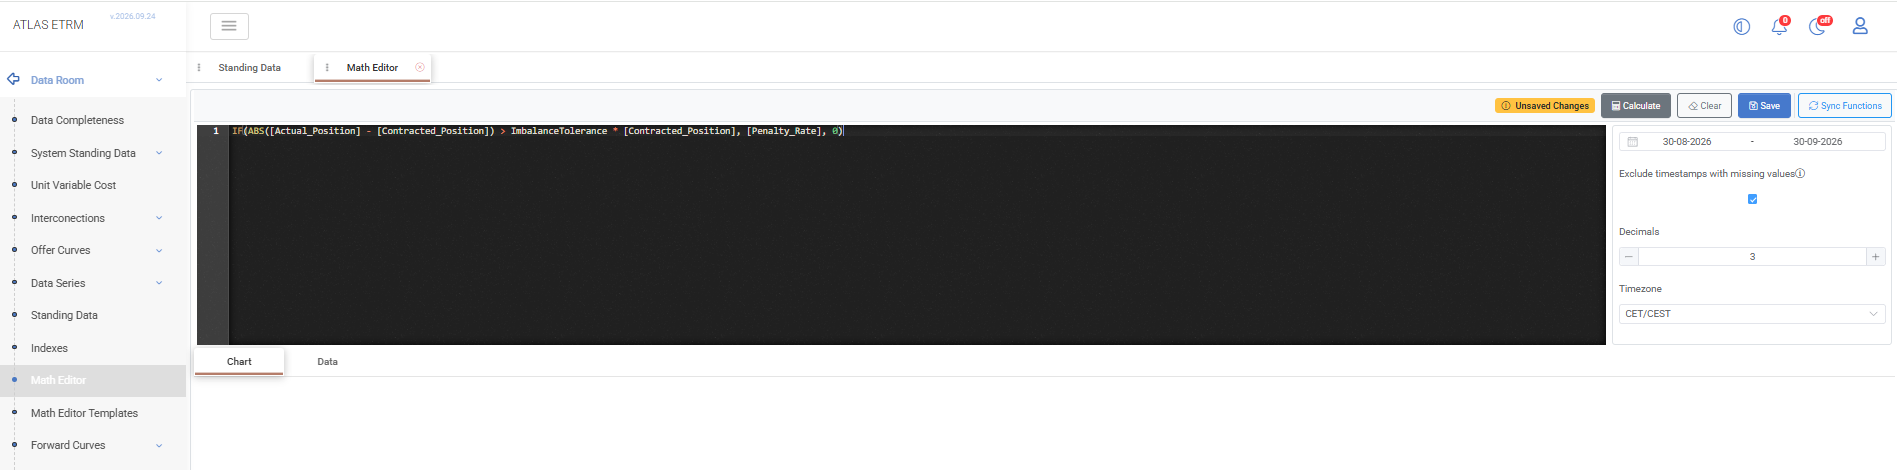Select the Math Editor tab
Viewport: 1897px width, 470px height.
372,68
